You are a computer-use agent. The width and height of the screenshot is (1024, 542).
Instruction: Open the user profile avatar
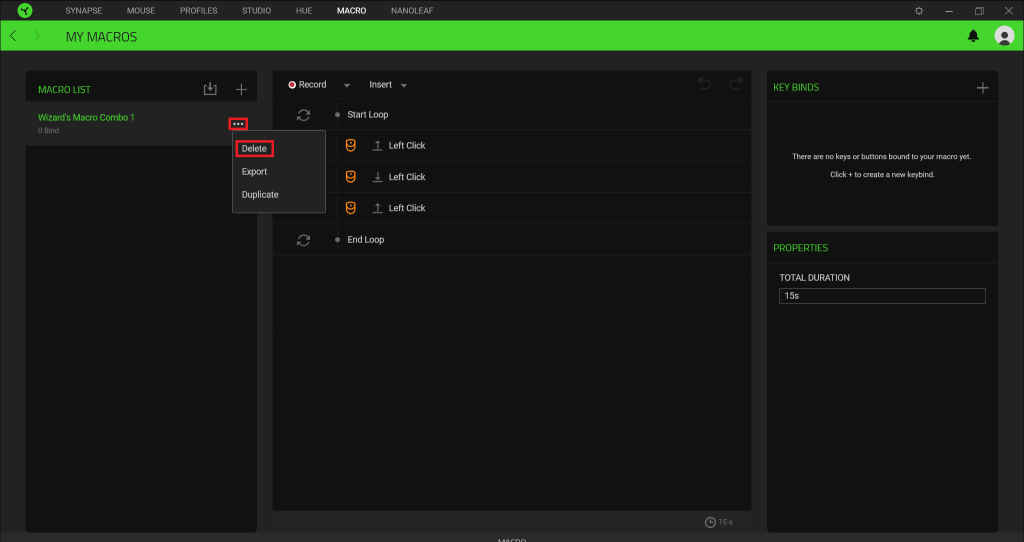pos(1004,36)
